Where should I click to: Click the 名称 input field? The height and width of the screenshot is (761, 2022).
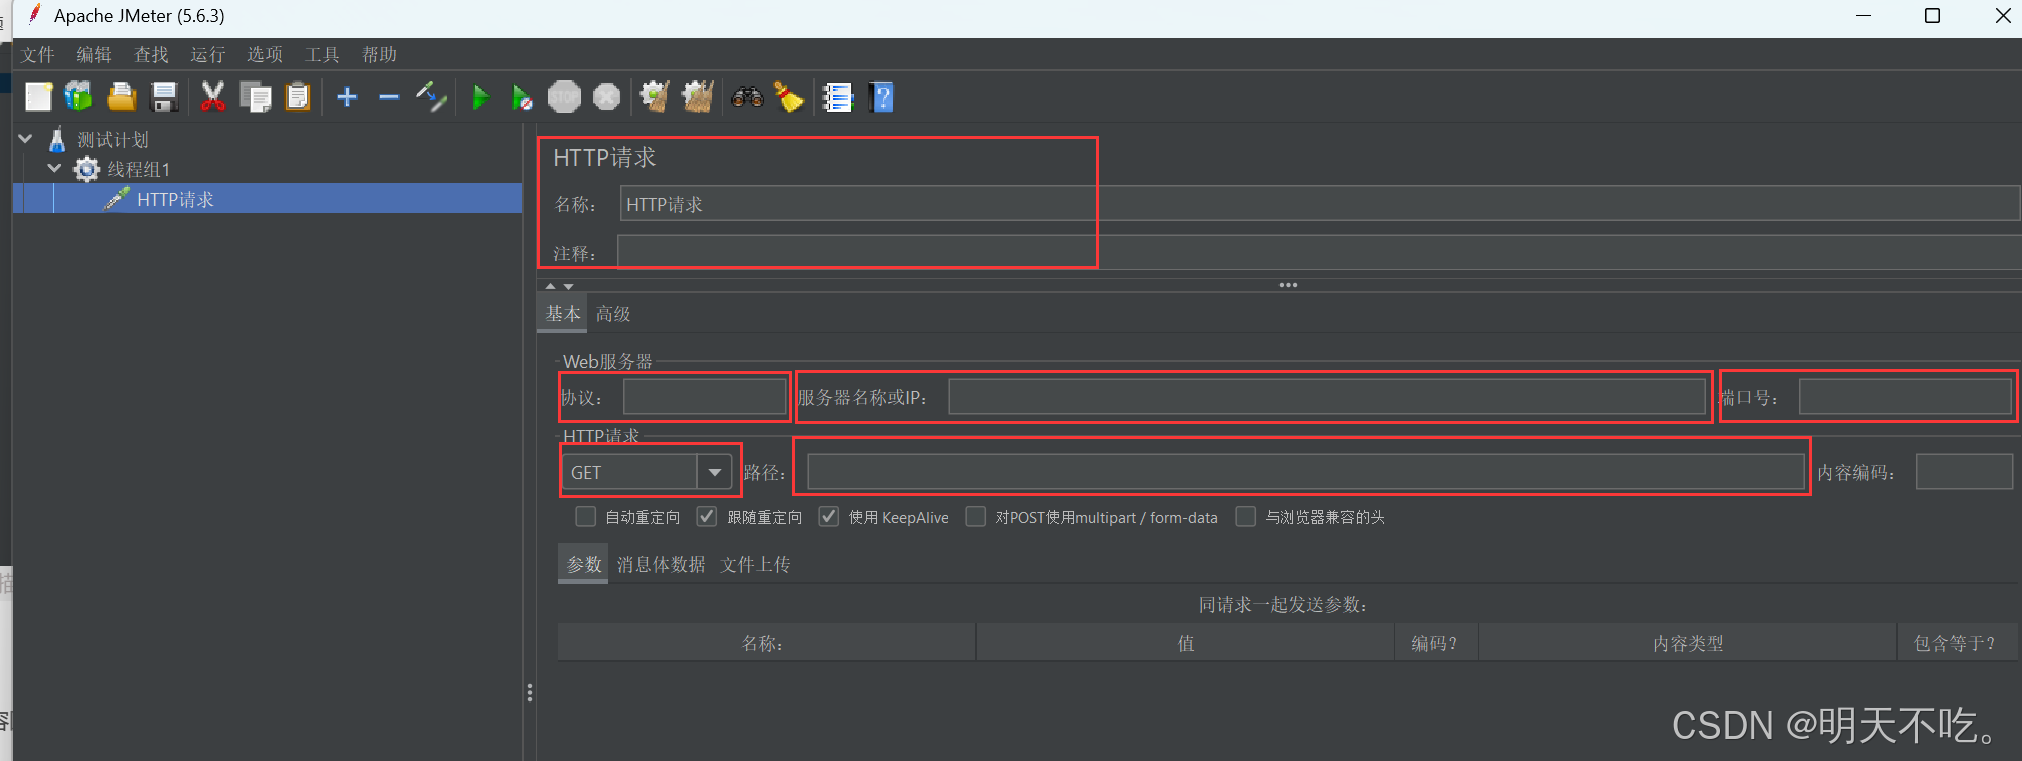1320,204
